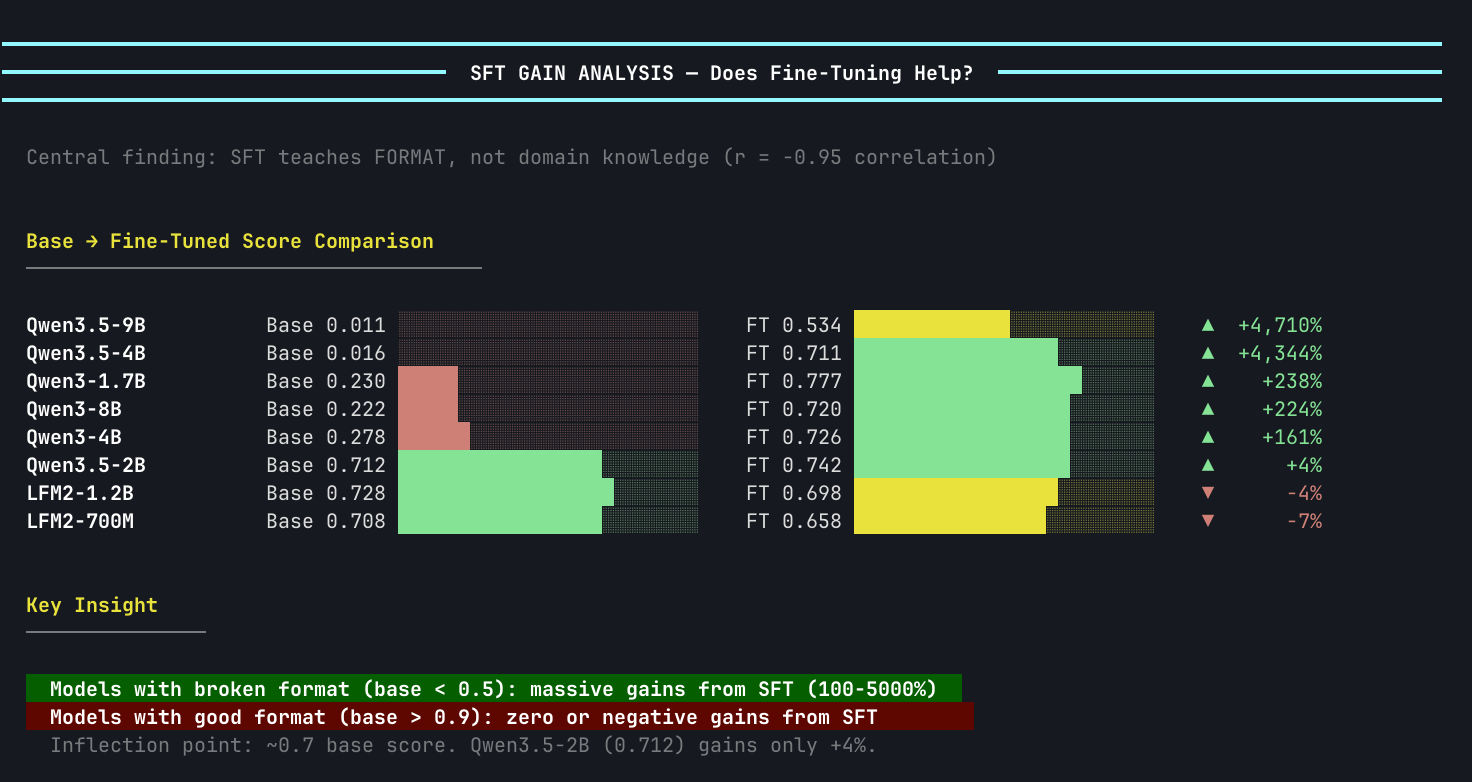
Task: Click the "Key Insight" heading
Action: point(92,605)
